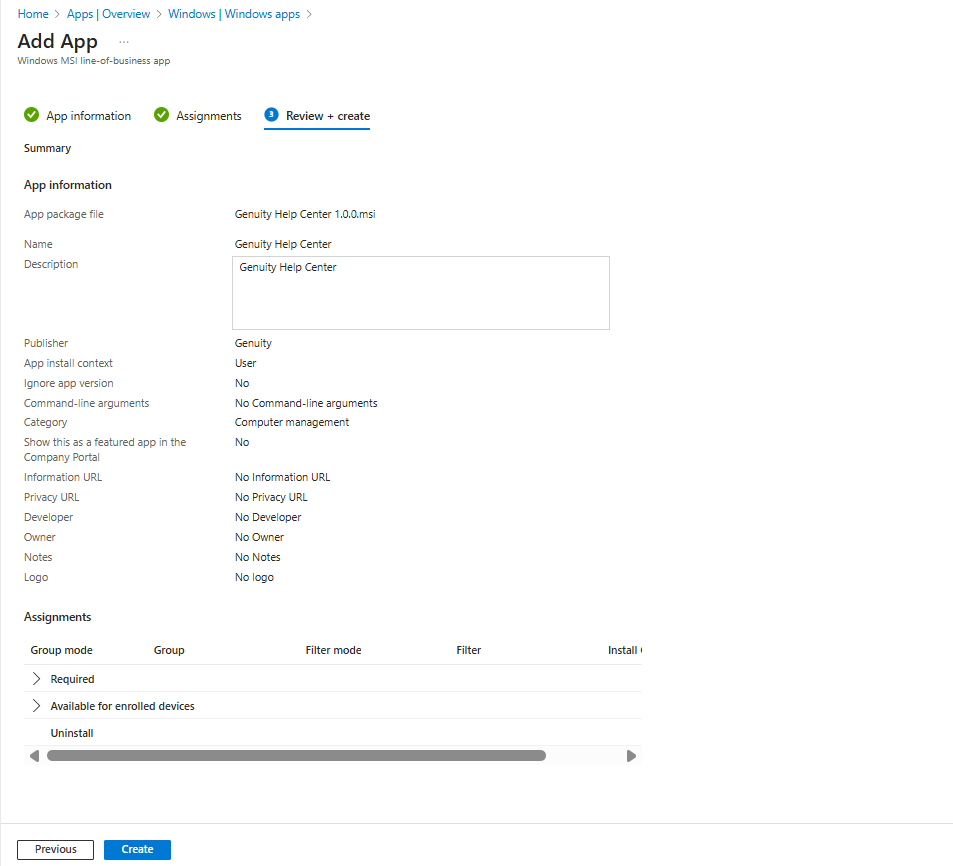The image size is (953, 866).
Task: Click the Genuity publisher value
Action: pyautogui.click(x=253, y=343)
